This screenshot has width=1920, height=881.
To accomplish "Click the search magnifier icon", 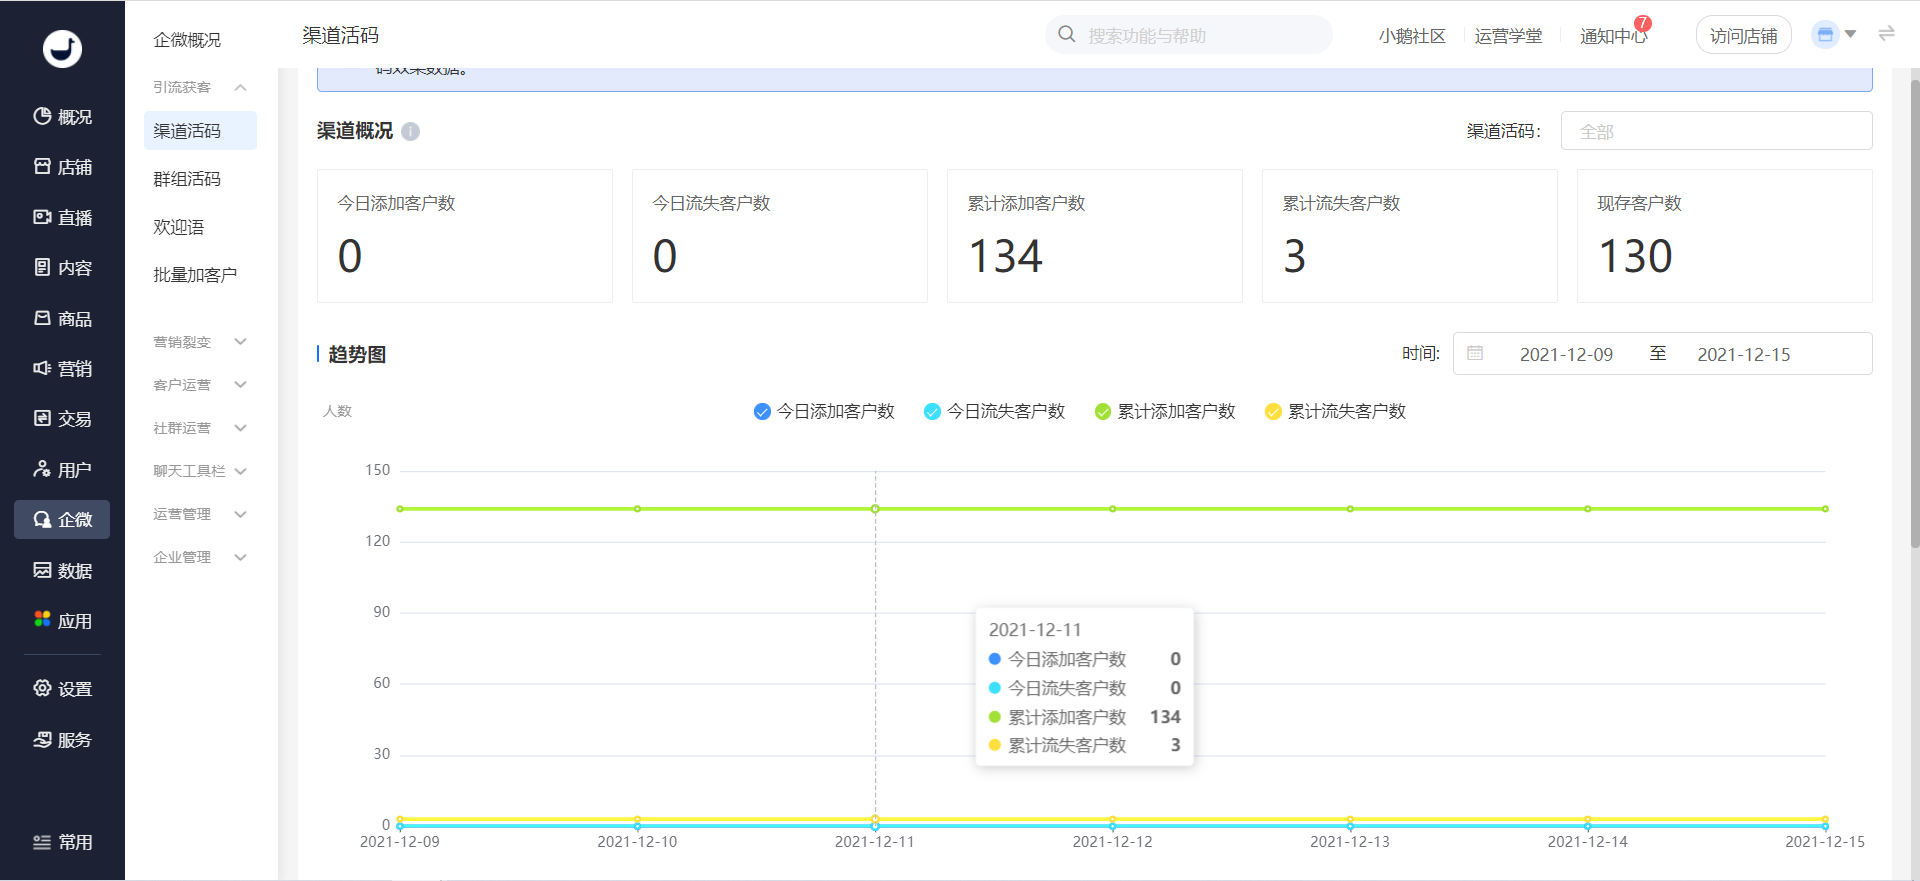I will click(x=1067, y=35).
